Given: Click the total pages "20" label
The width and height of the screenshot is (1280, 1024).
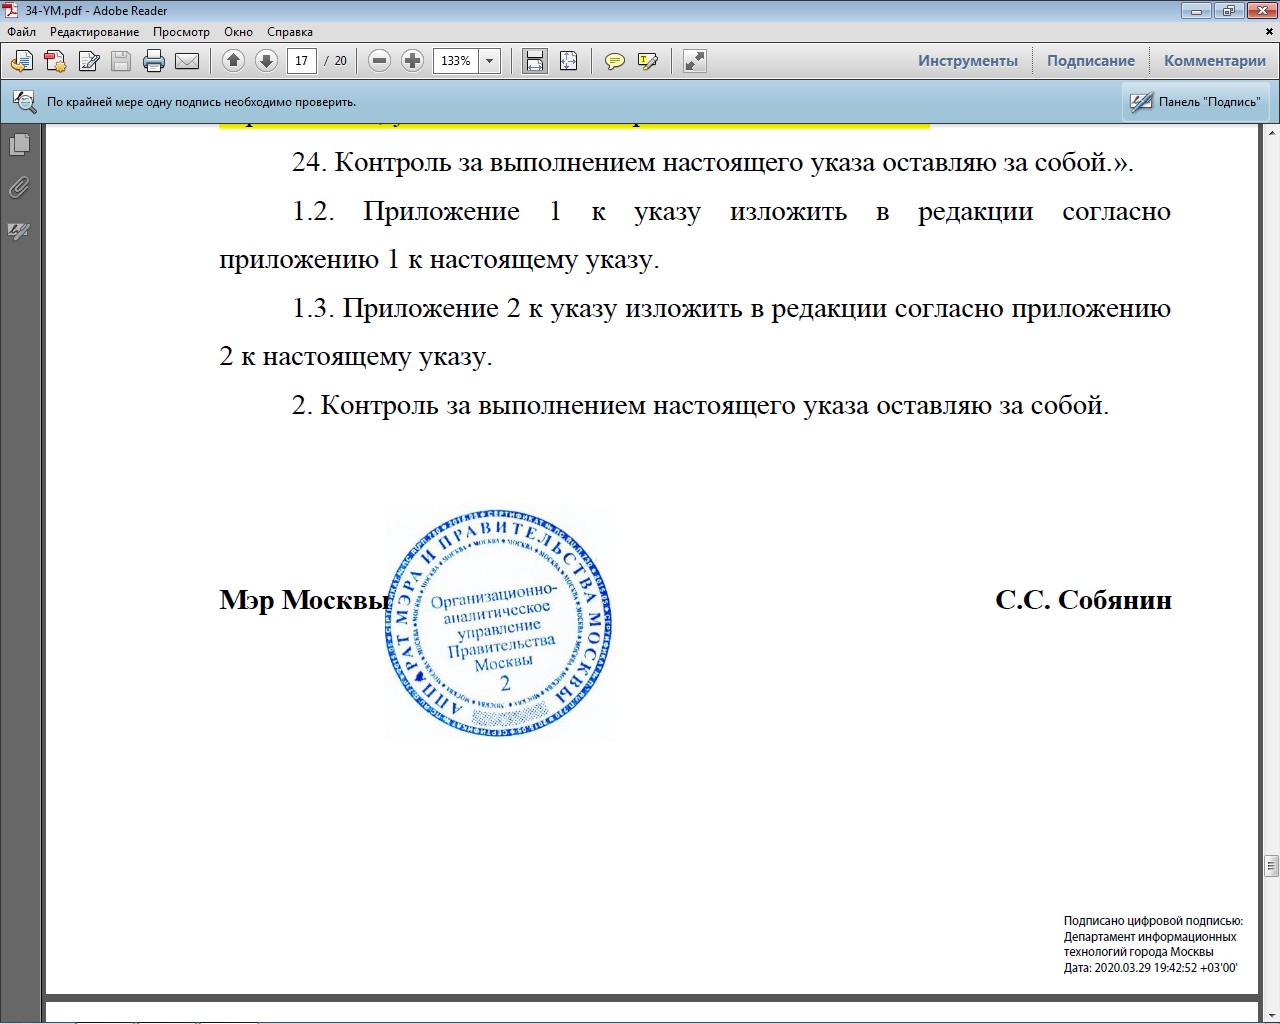Looking at the screenshot, I should [x=340, y=61].
